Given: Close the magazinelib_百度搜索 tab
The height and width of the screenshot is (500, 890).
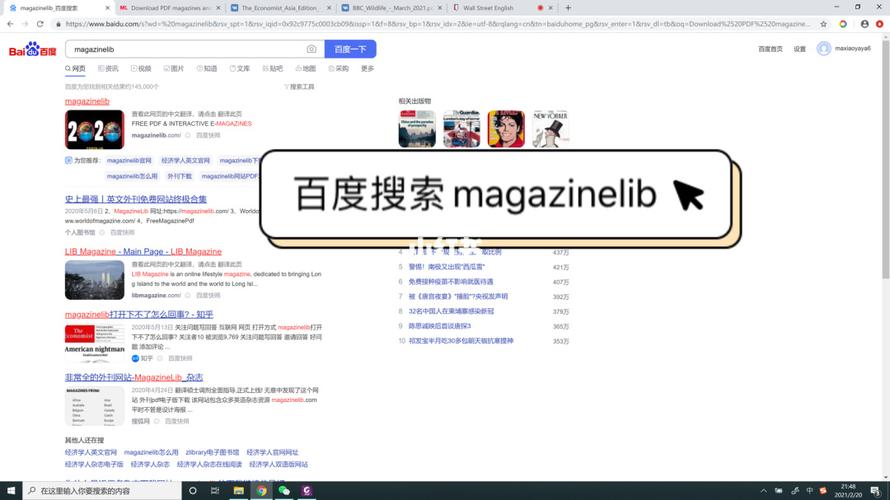Looking at the screenshot, I should tap(108, 8).
